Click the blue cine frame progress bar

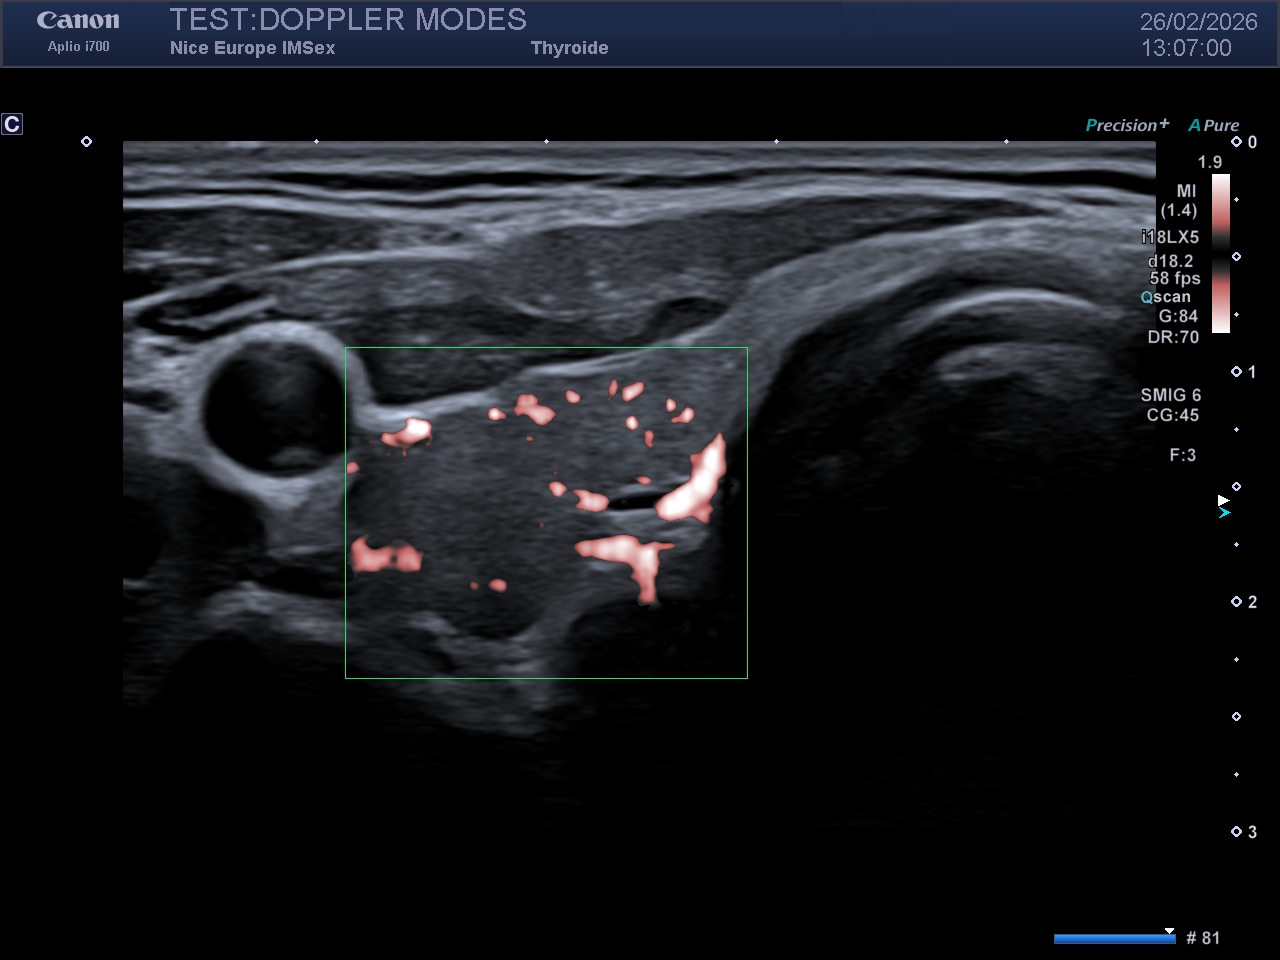pos(1114,938)
